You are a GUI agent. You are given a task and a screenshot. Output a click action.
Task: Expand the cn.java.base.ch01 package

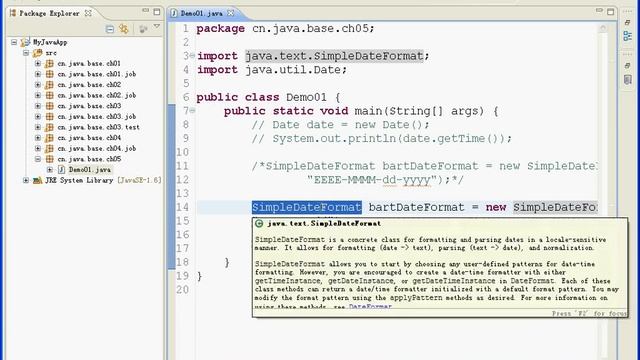(x=38, y=63)
